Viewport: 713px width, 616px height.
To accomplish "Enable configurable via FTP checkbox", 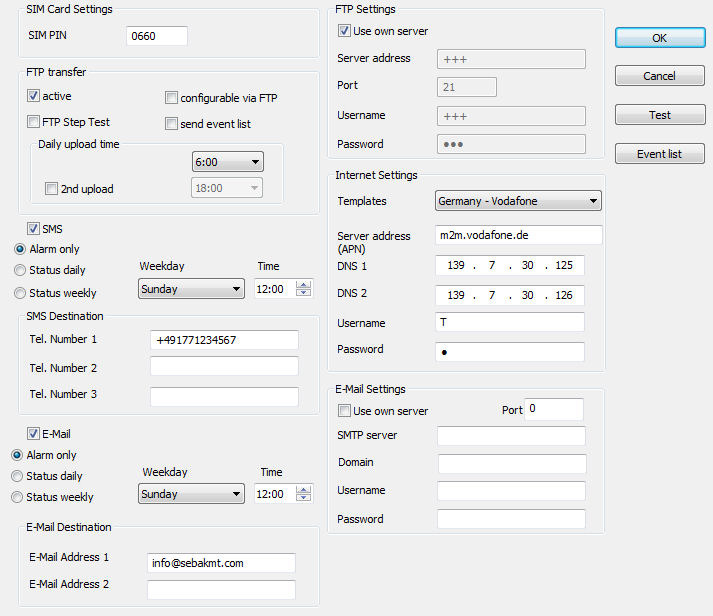I will [x=171, y=97].
